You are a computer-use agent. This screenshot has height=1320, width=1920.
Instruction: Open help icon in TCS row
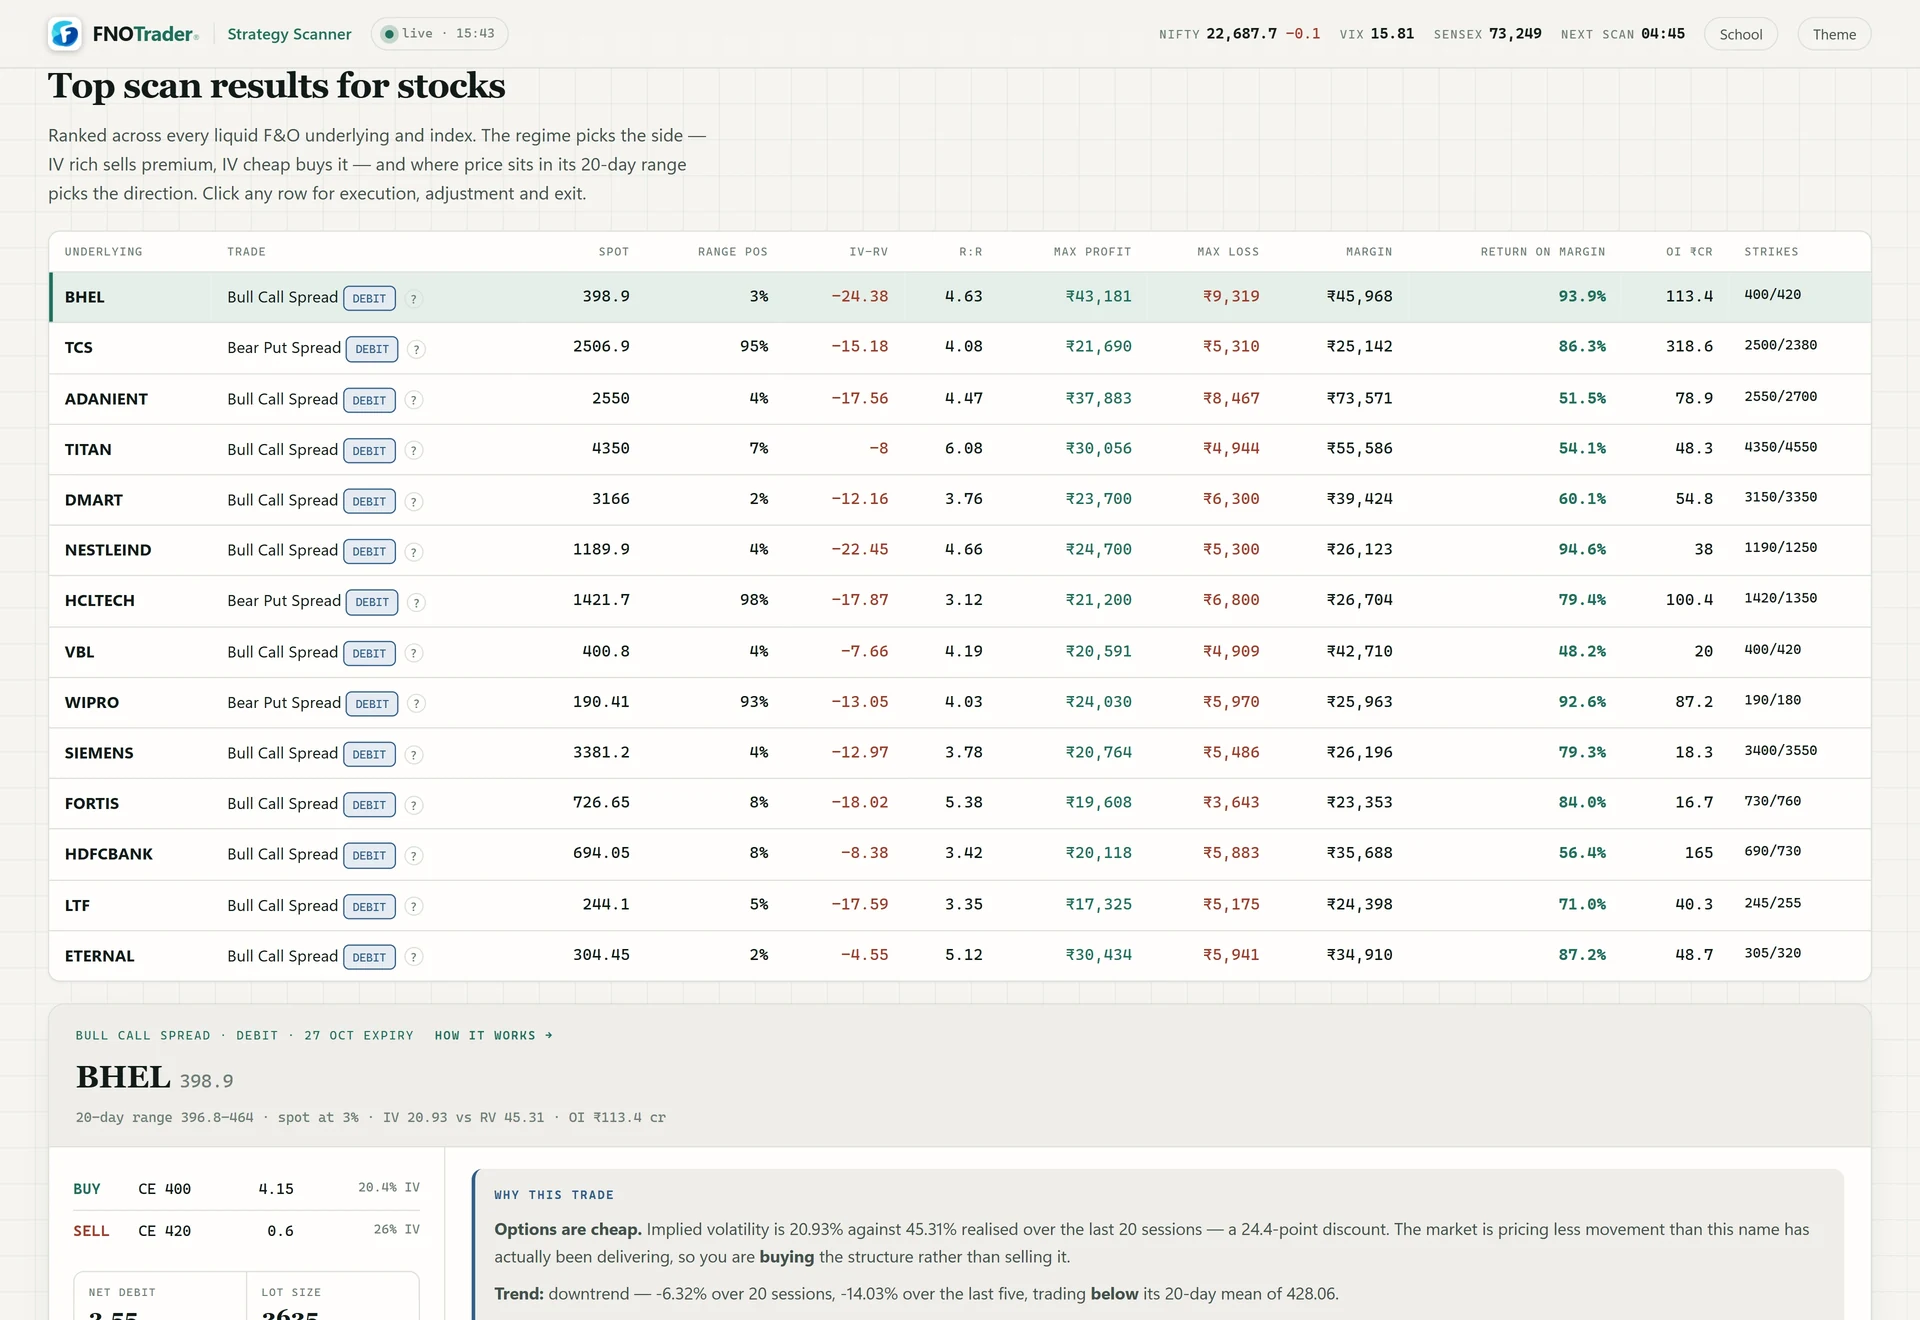(416, 349)
